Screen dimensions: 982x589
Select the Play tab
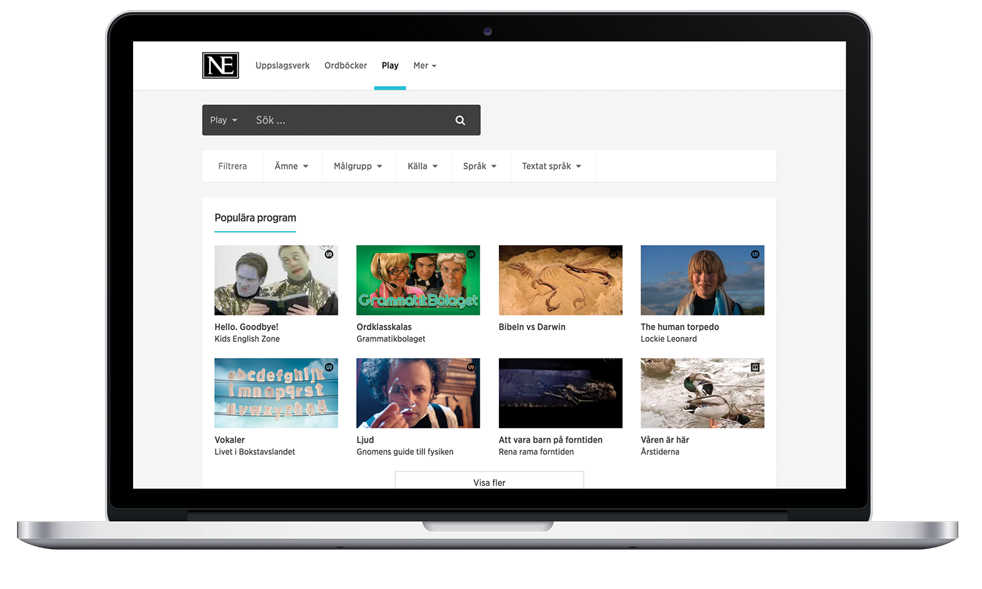coord(390,66)
